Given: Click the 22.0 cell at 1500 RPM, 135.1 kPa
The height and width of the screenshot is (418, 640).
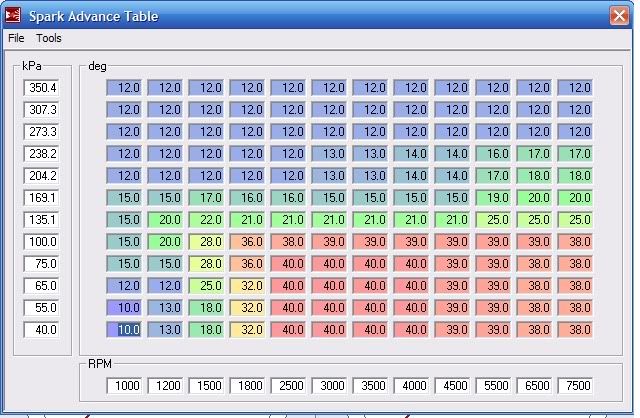Looking at the screenshot, I should coord(206,220).
